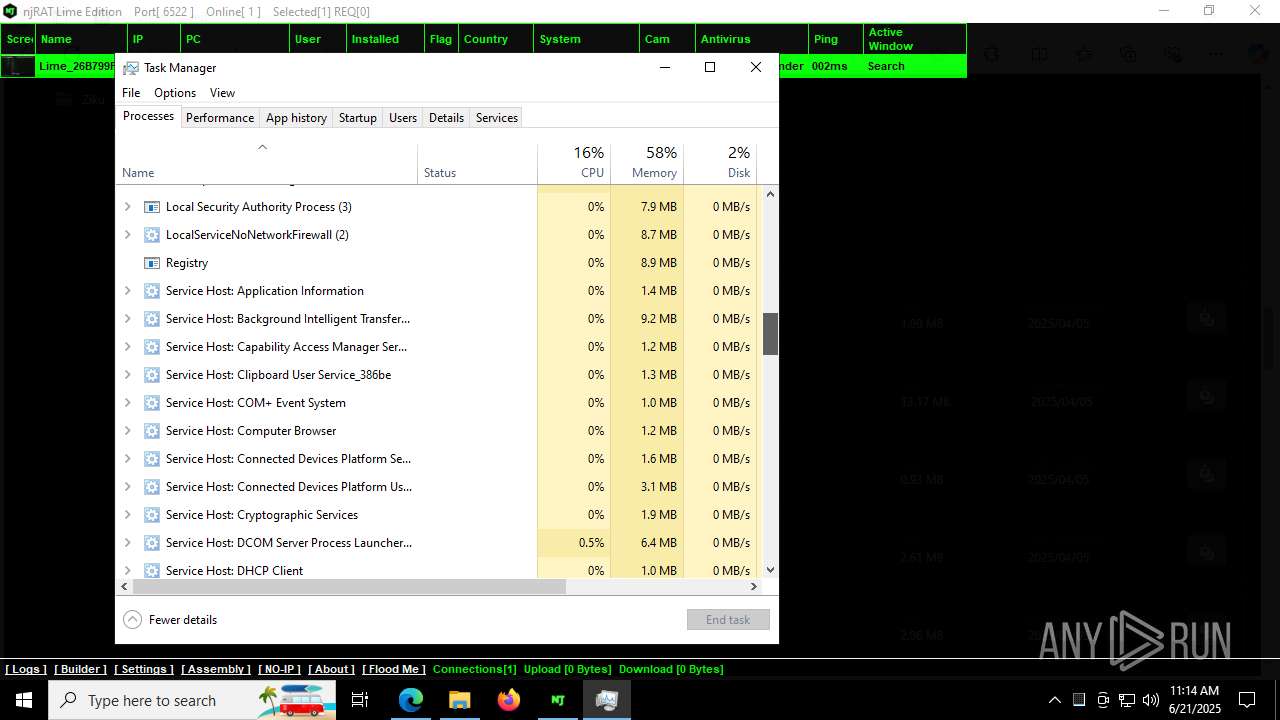1280x720 pixels.
Task: Open njRAT Logs link
Action: point(26,669)
